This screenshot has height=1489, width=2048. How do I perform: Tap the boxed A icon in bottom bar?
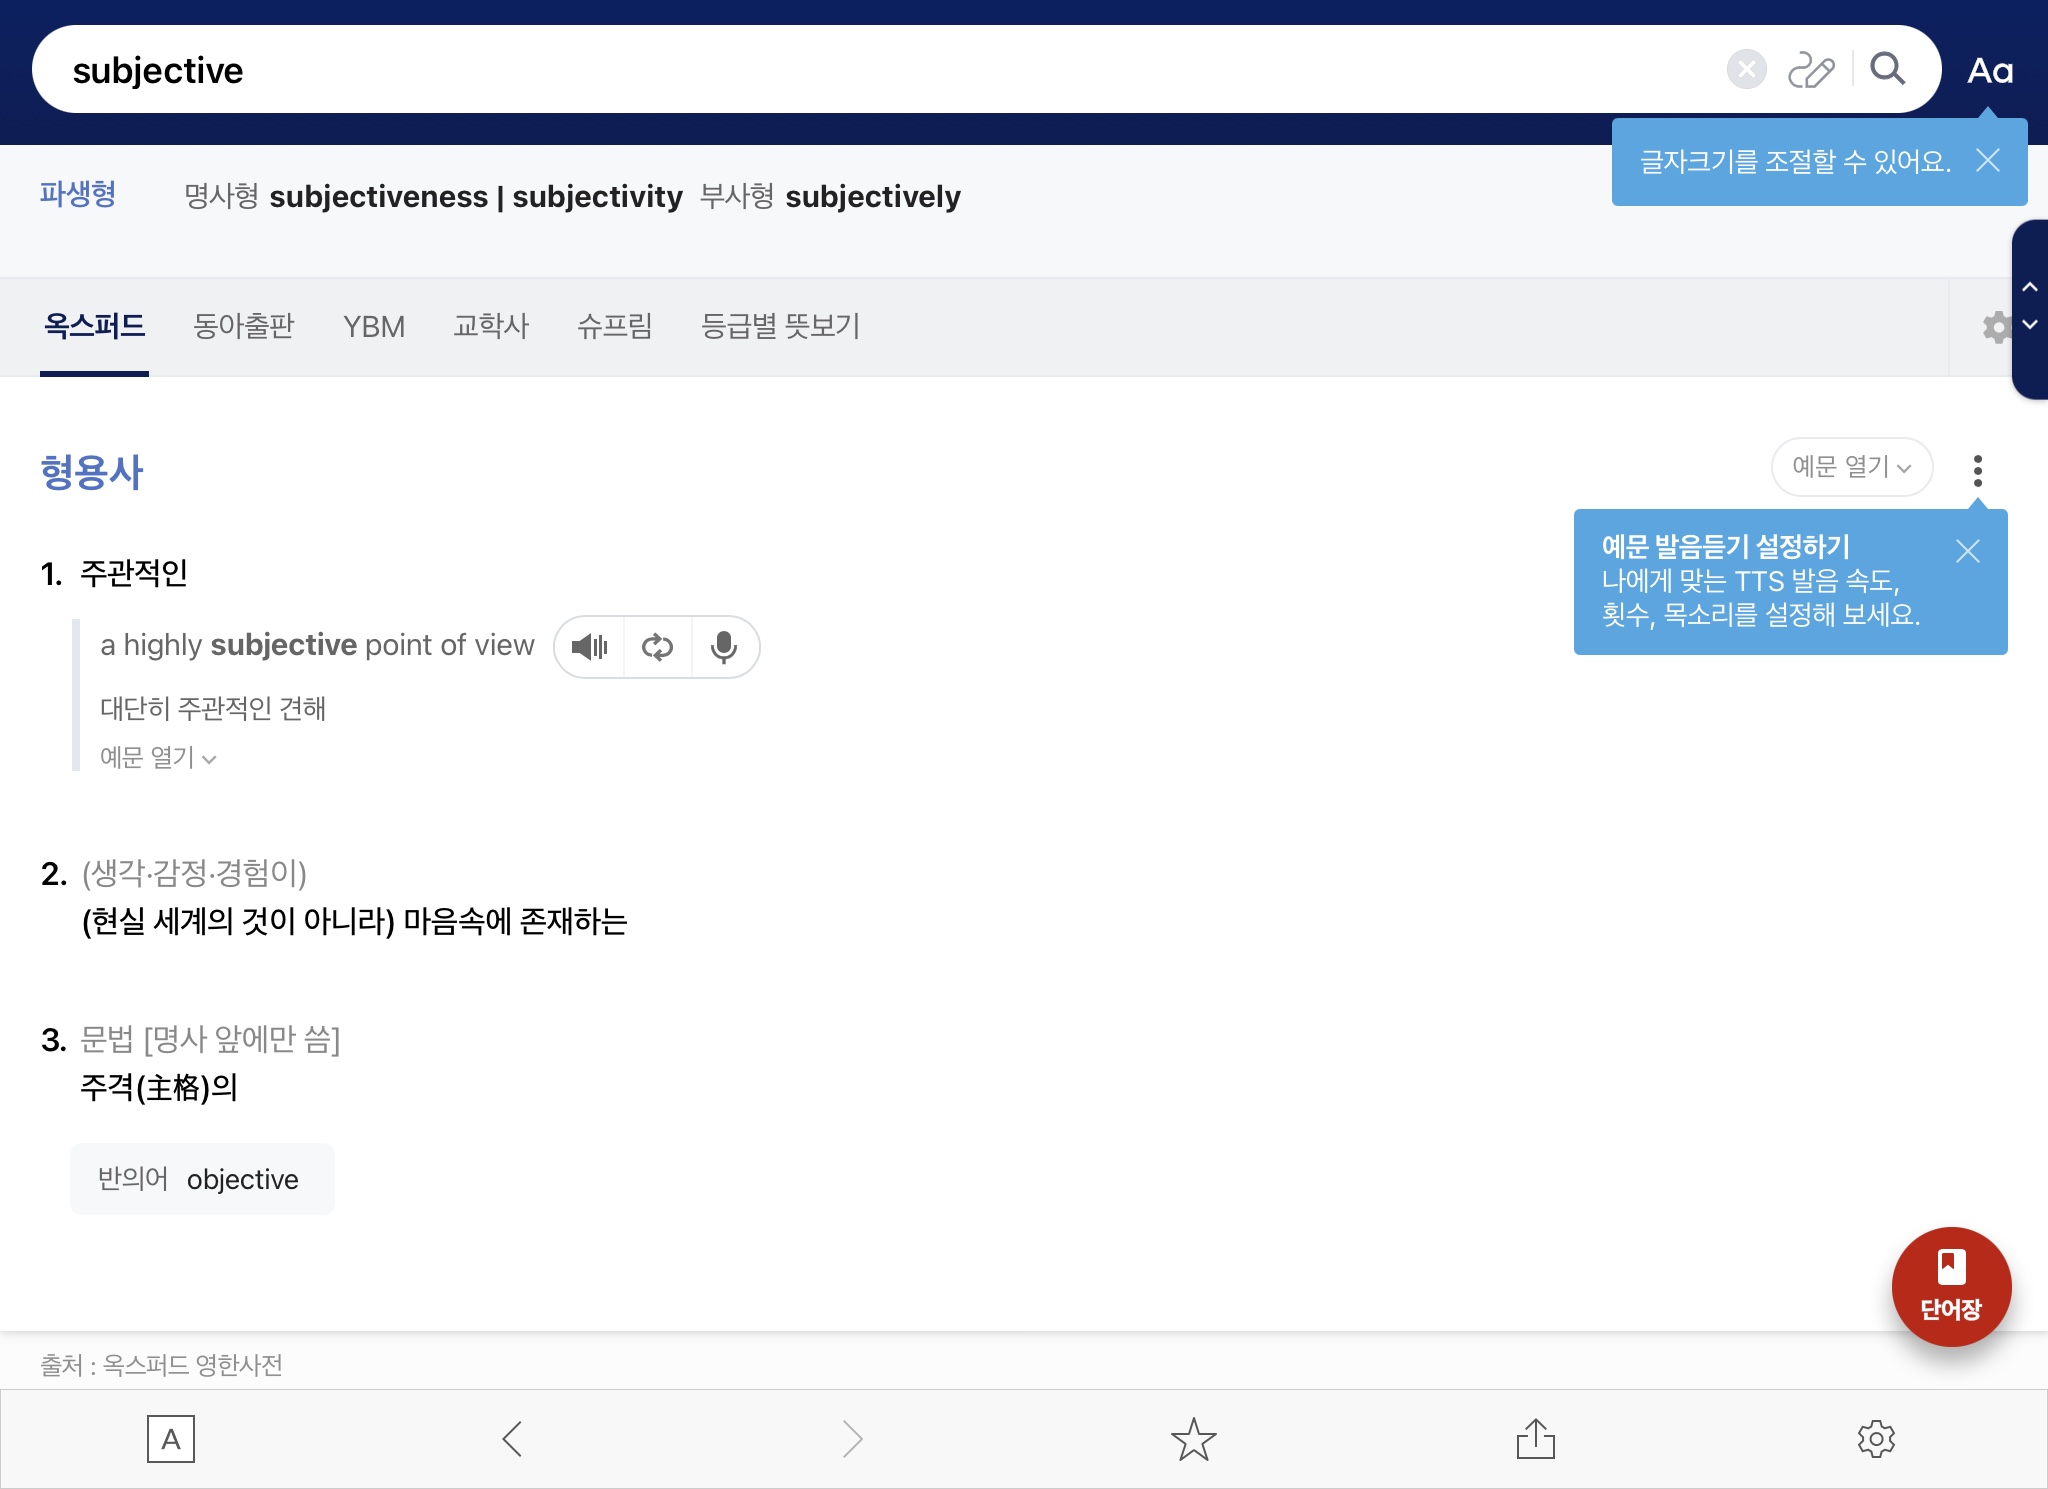point(171,1439)
